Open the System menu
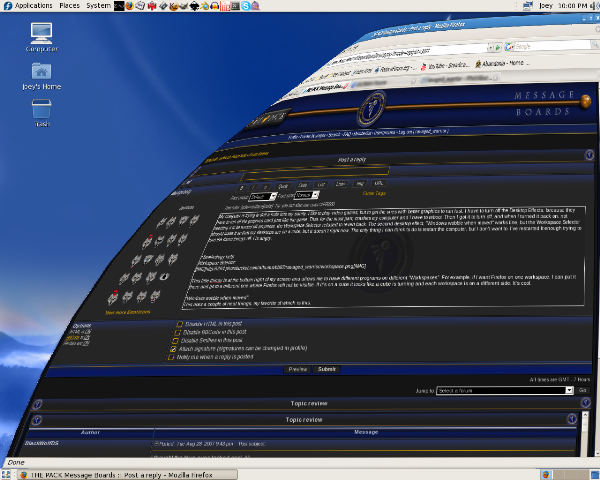 (98, 6)
